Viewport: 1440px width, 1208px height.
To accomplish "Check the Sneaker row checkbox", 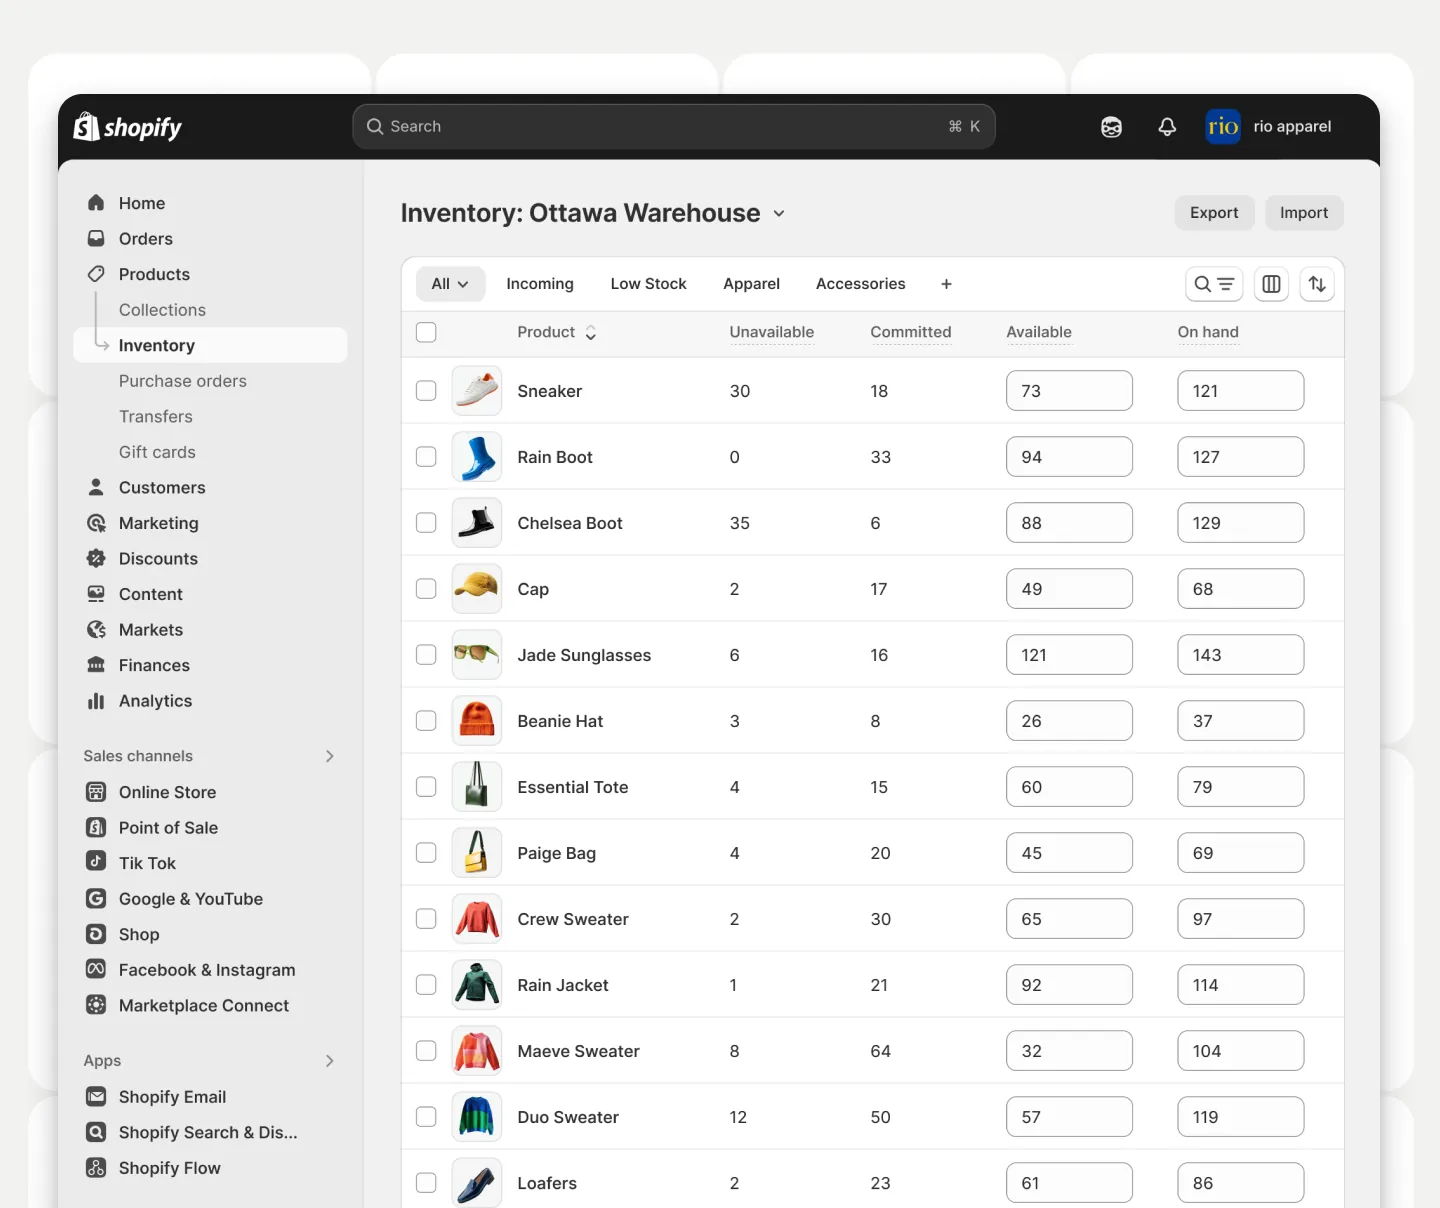I will pyautogui.click(x=426, y=391).
